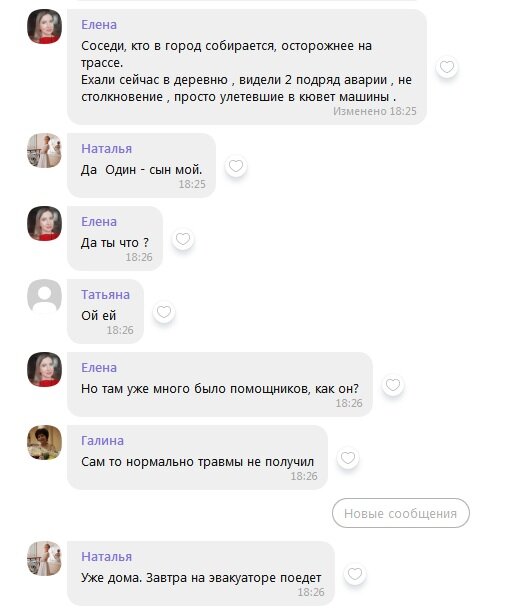This screenshot has height=611, width=525.
Task: Like Татьяна's "Ой ей" message
Action: point(164,312)
